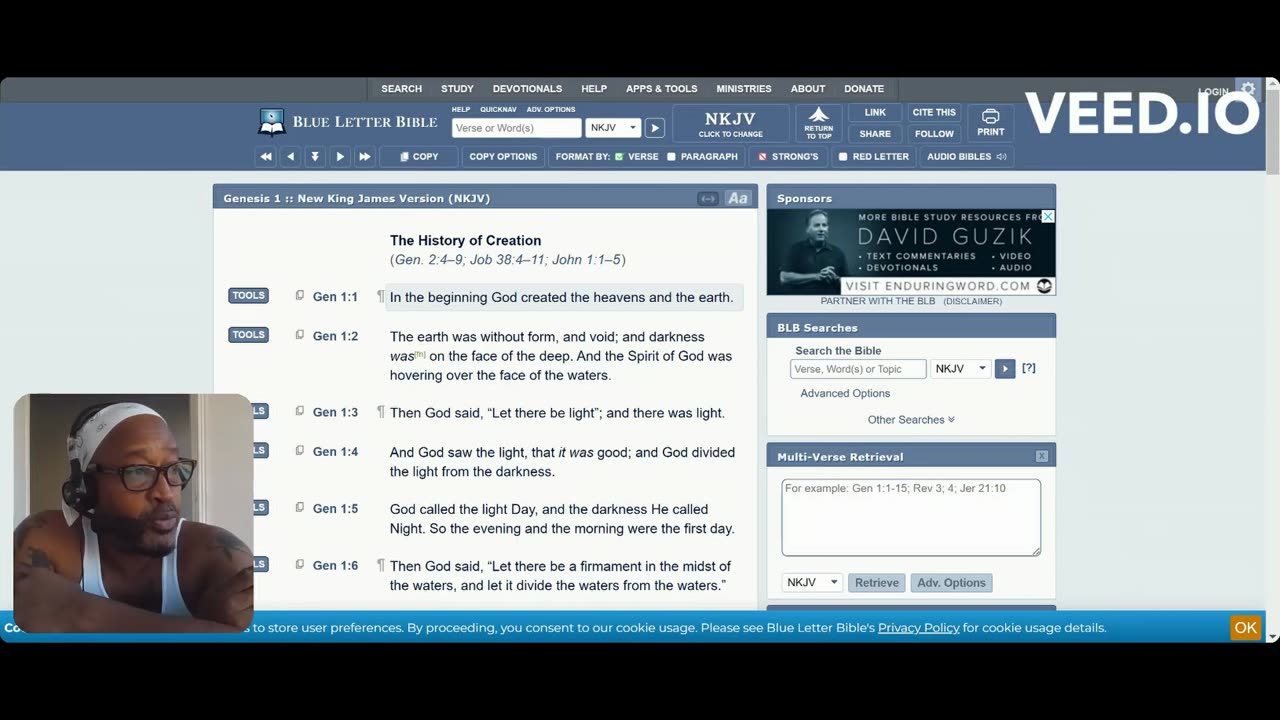Screen dimensions: 1280x720
Task: Click the Copy Options button
Action: (x=503, y=157)
